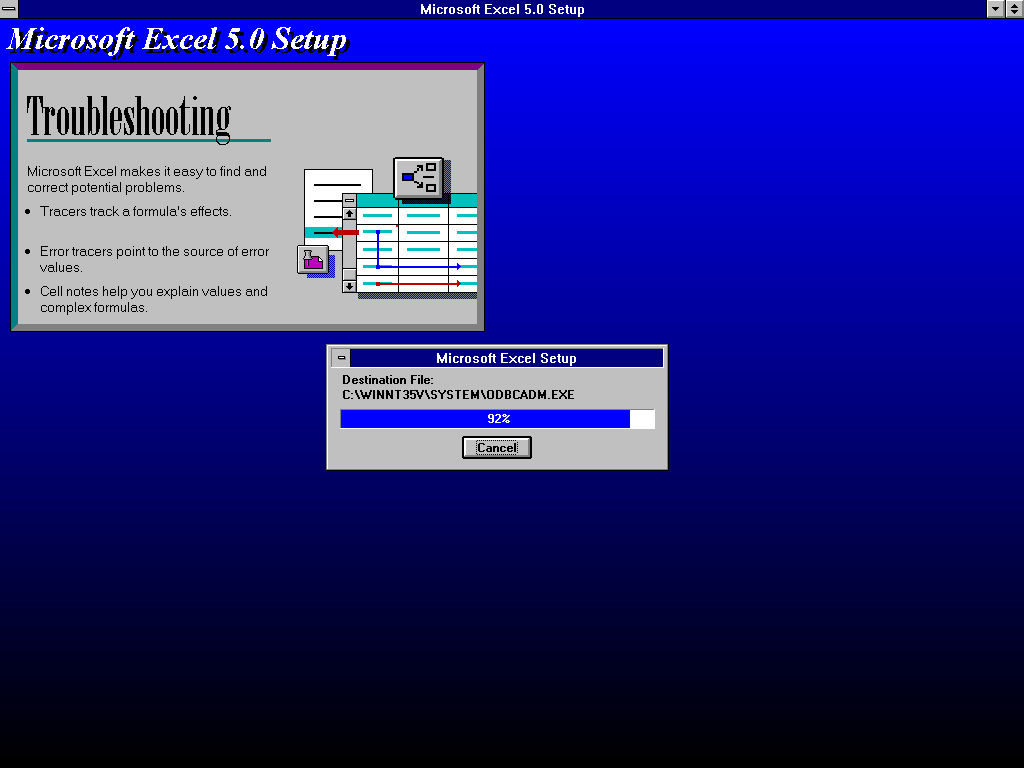Click the 92% installation progress bar
Screen dimensions: 1024x768
[x=498, y=419]
